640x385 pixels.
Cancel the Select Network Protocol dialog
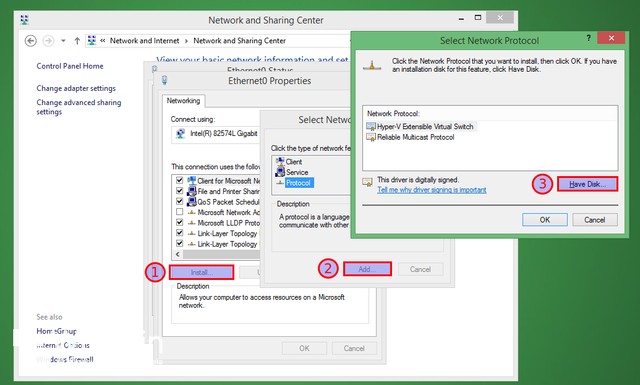click(595, 220)
